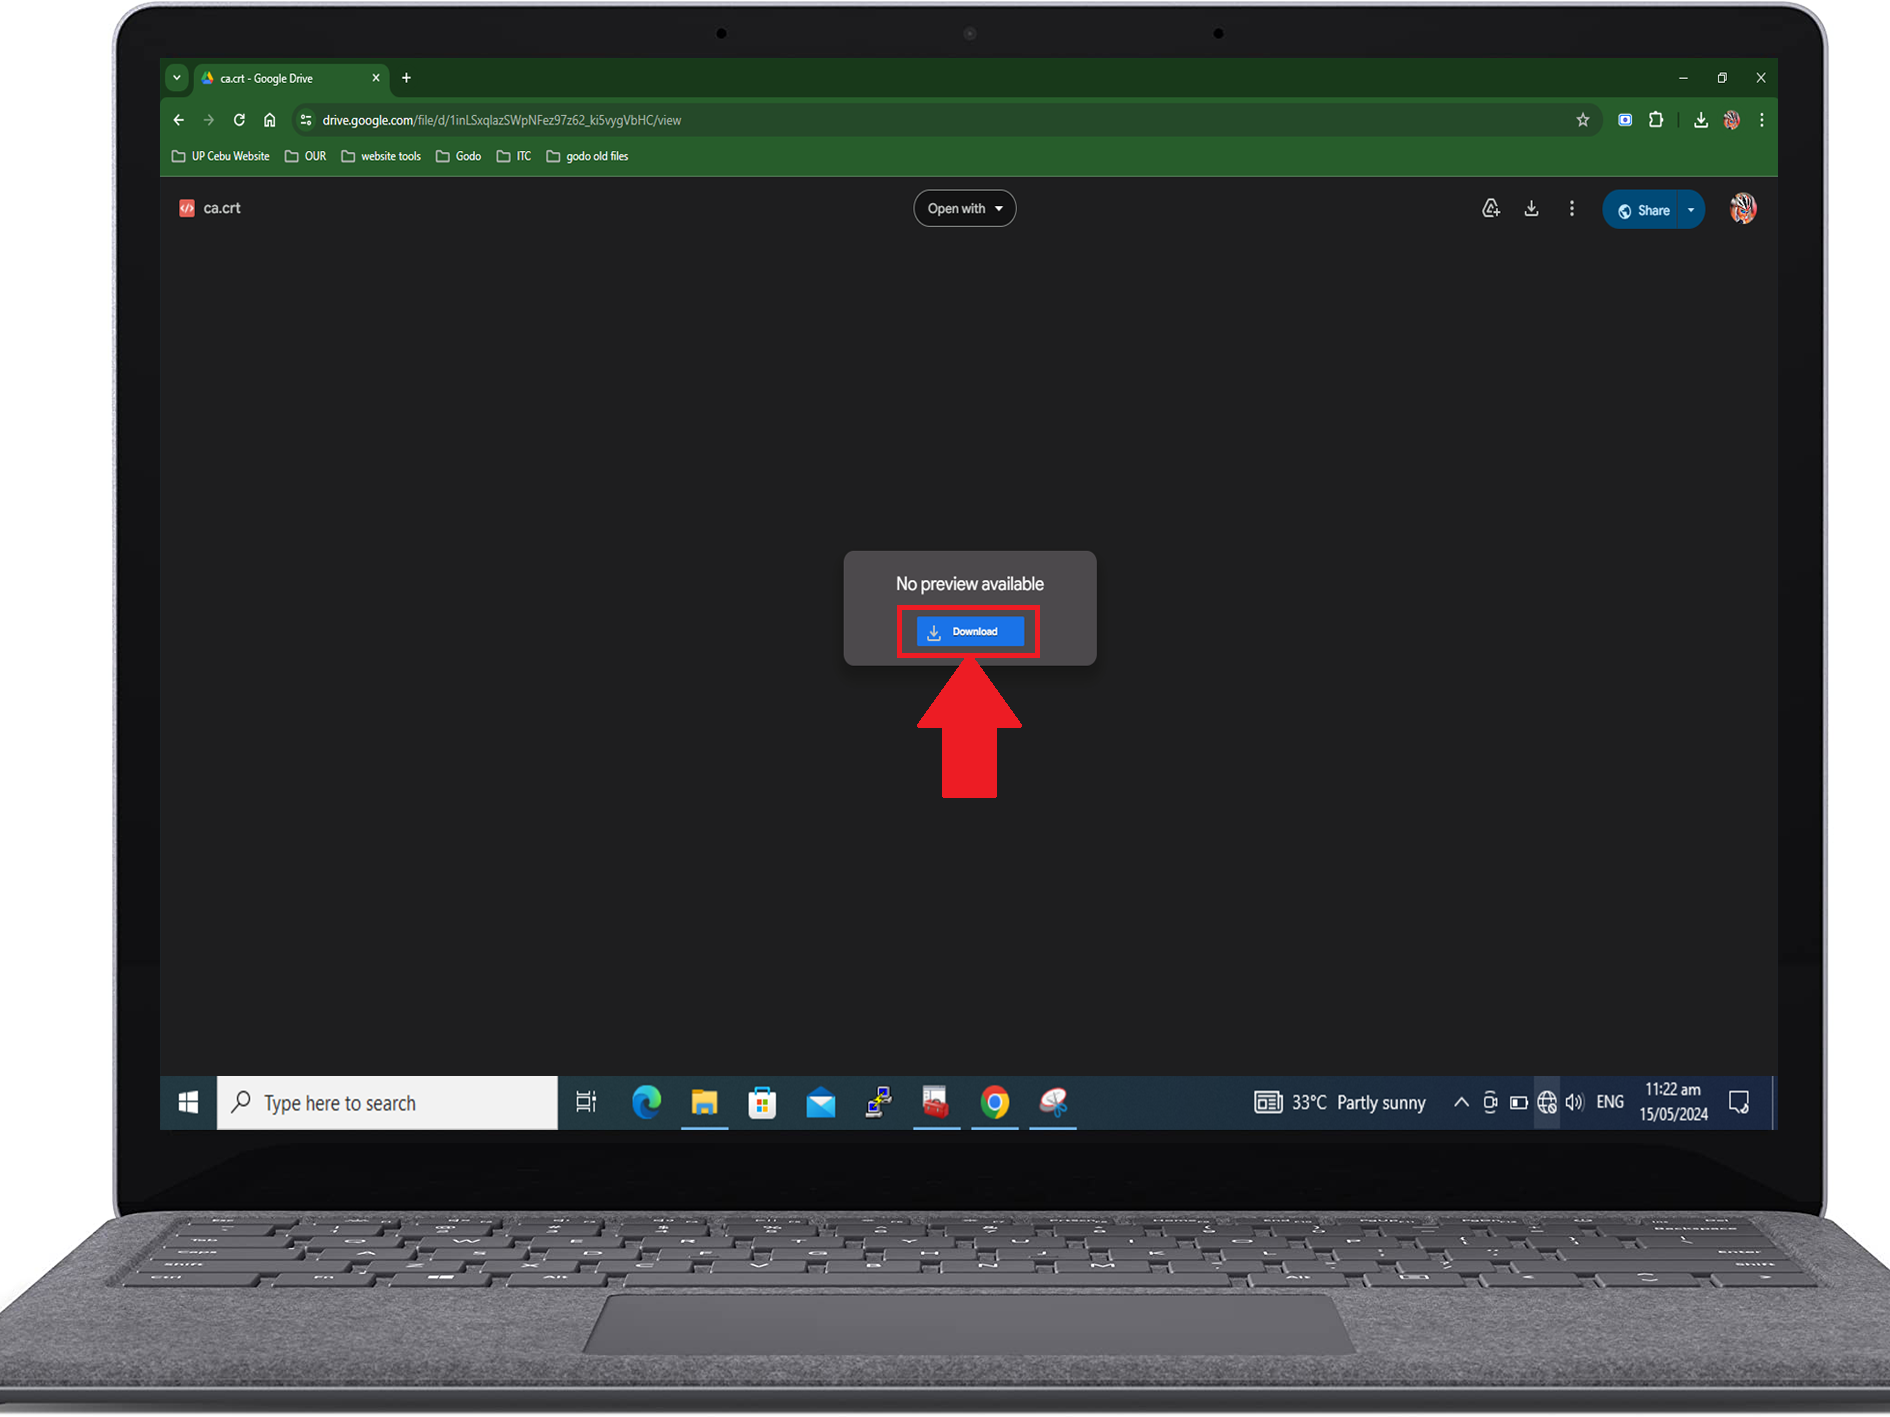Bookmark this page with the star

1582,120
